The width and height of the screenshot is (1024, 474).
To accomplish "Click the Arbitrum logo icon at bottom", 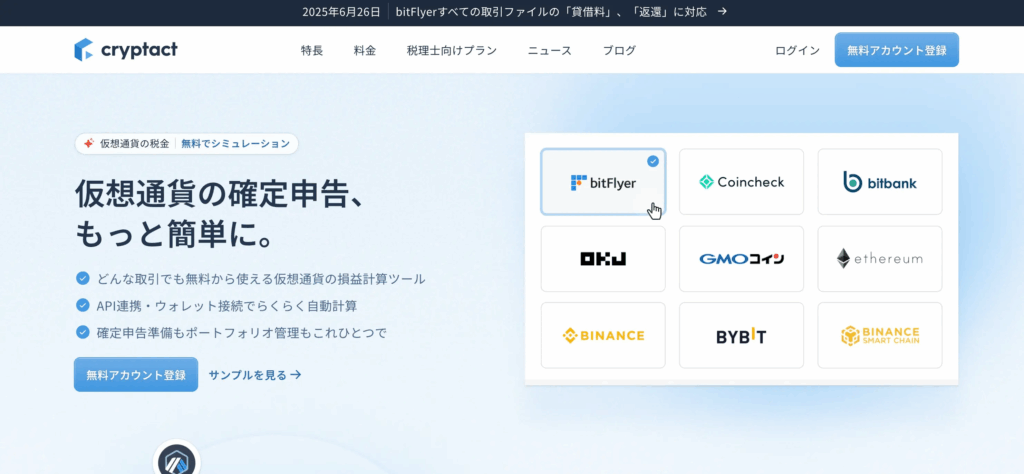I will click(x=176, y=460).
